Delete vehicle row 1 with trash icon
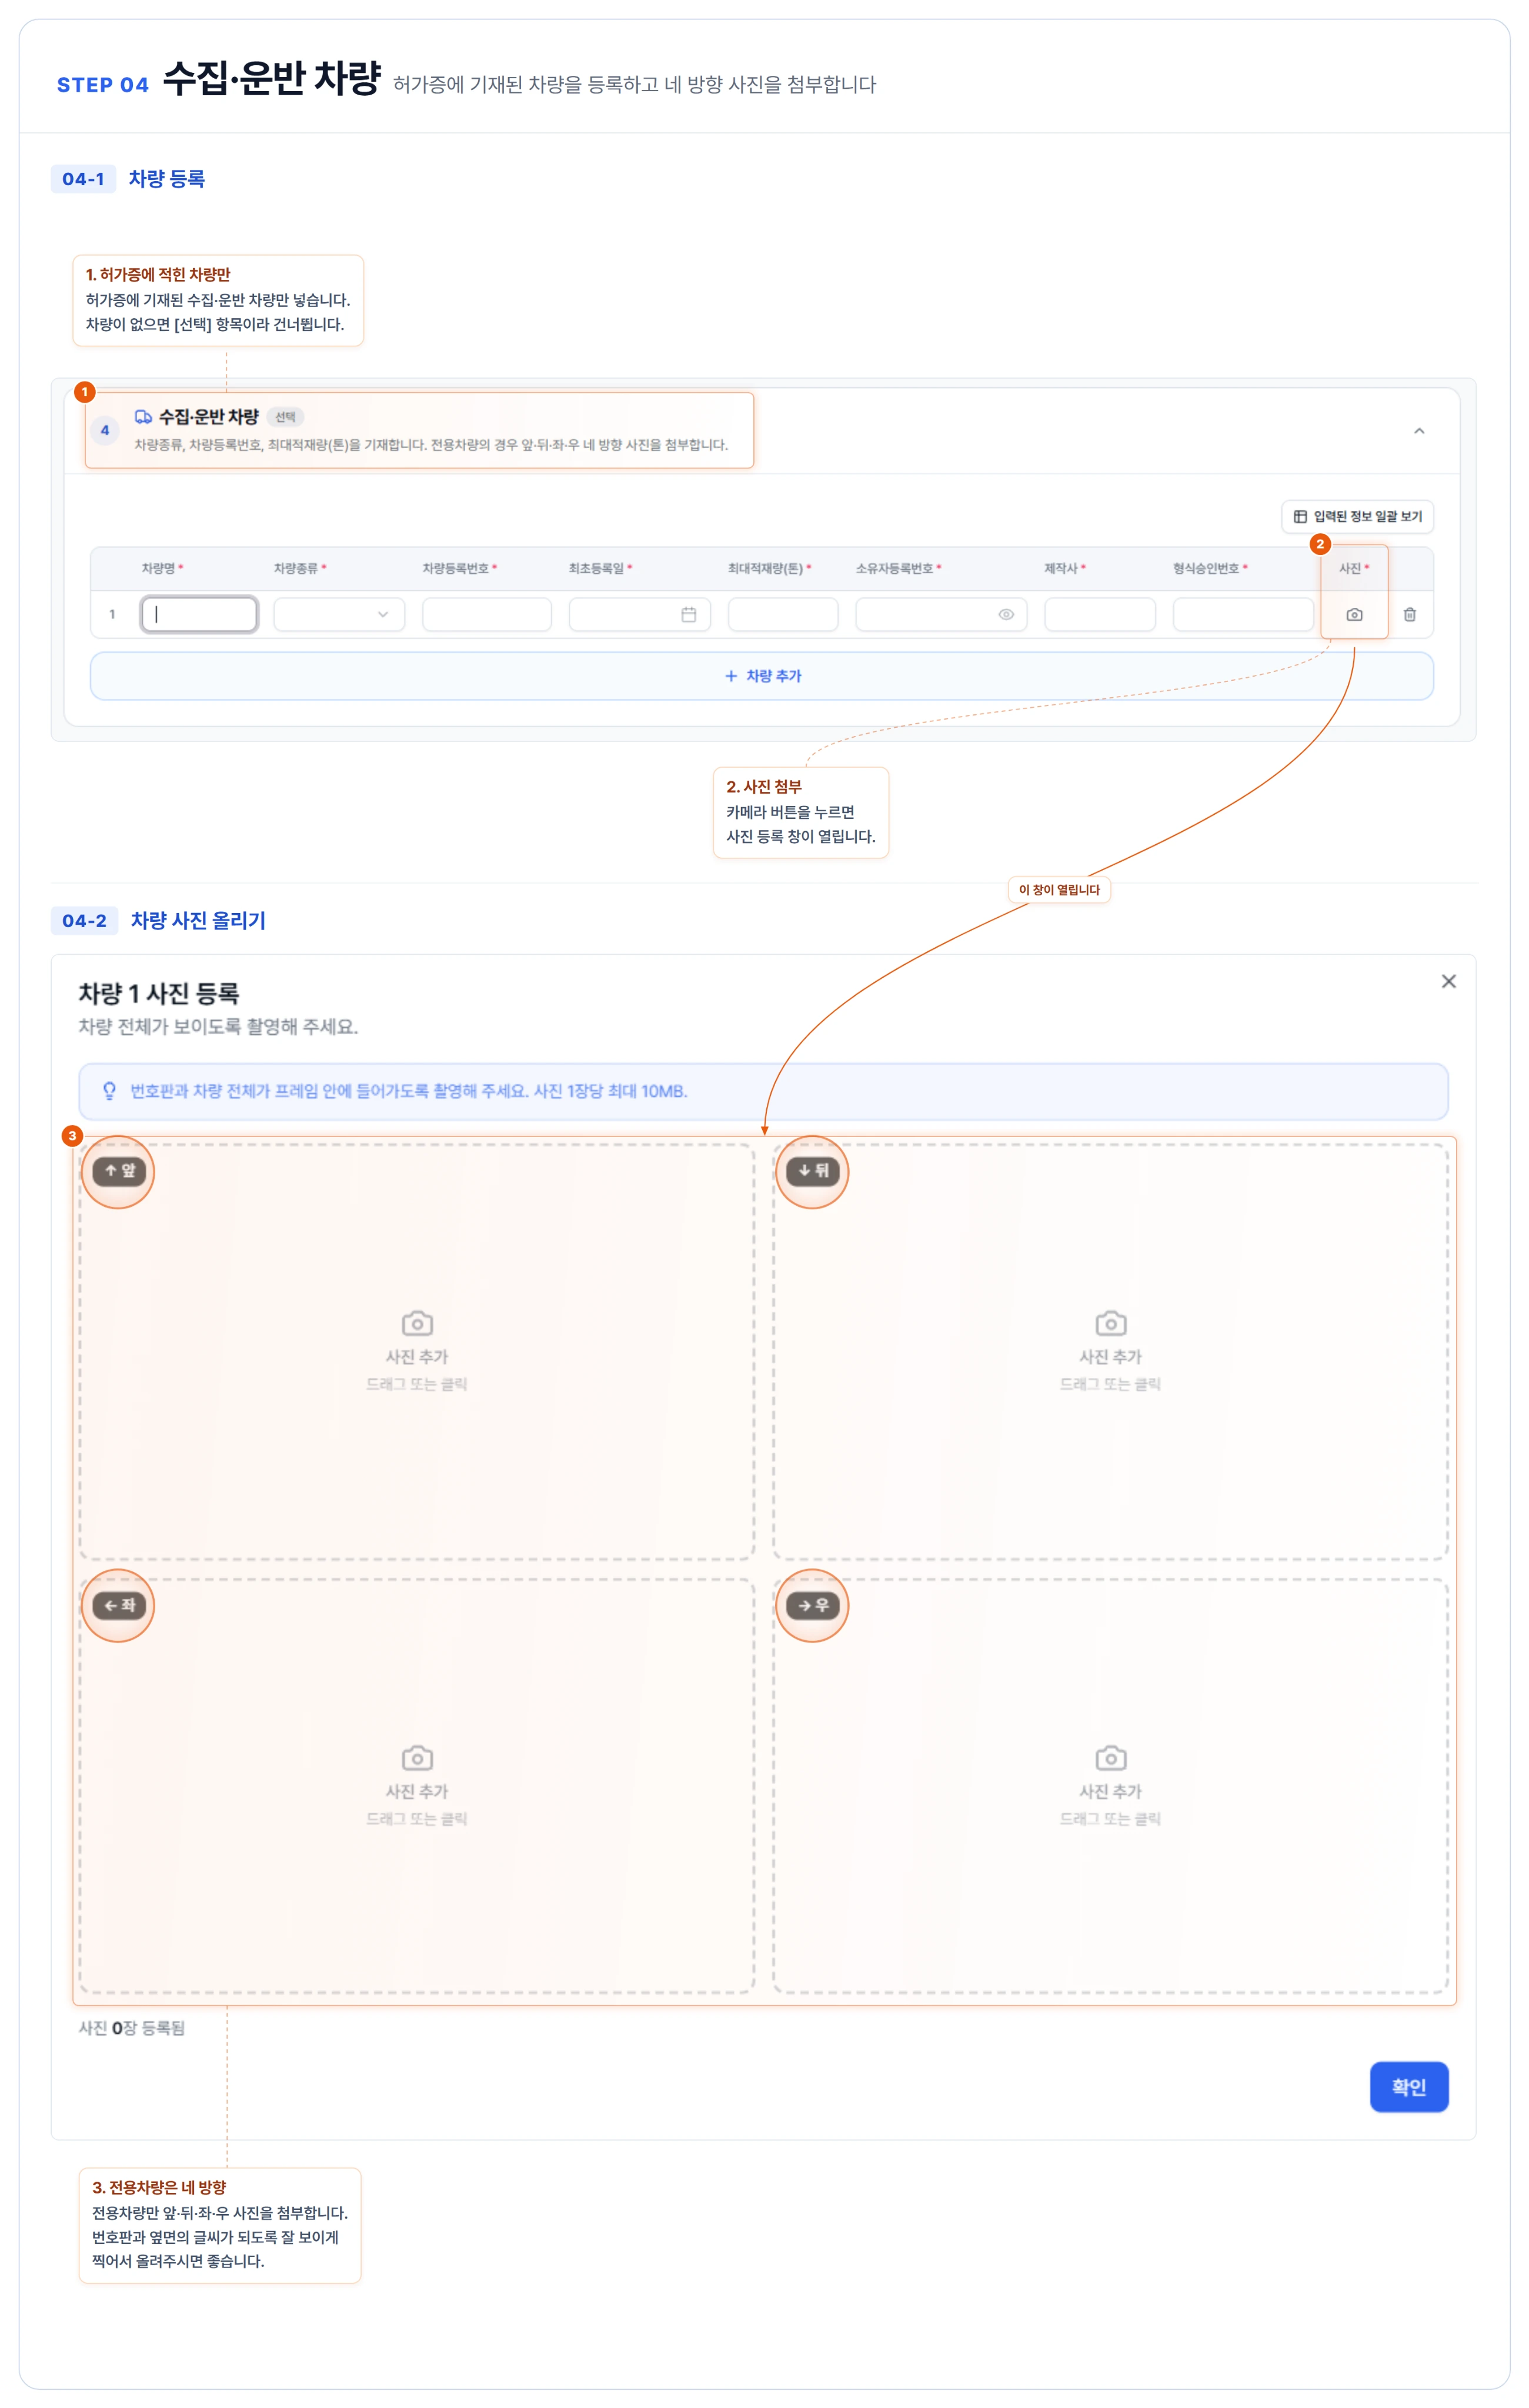The image size is (1529, 2408). tap(1409, 614)
